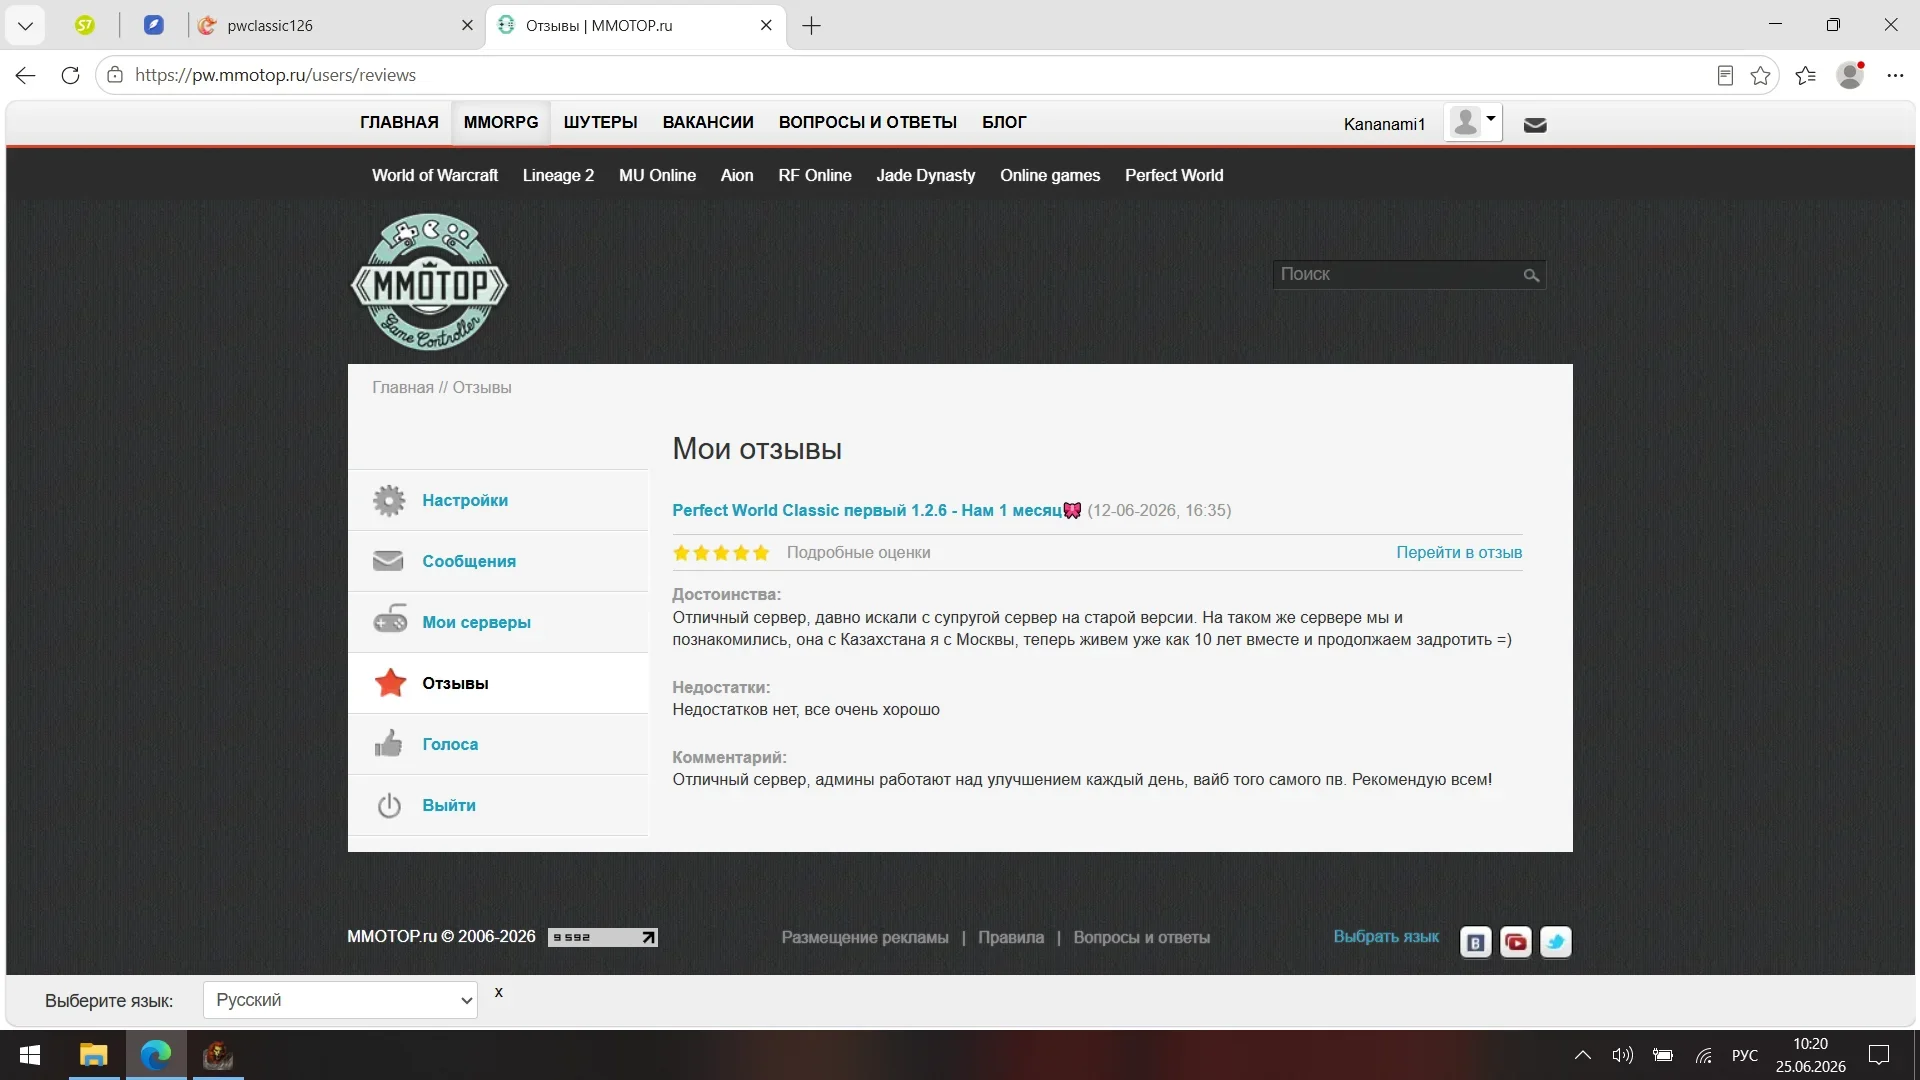Image resolution: width=1920 pixels, height=1080 pixels.
Task: Open the Twitter icon in footer
Action: pos(1556,942)
